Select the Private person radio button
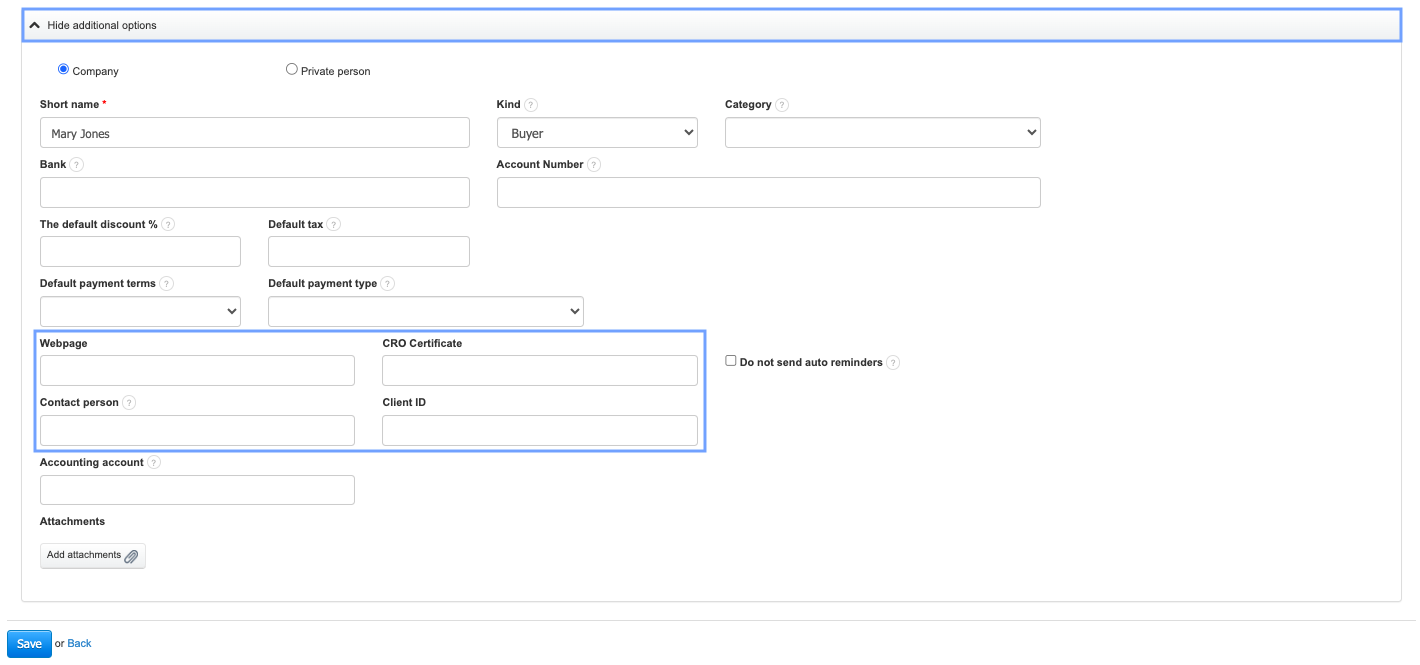Screen dimensions: 1420x665 [292, 70]
